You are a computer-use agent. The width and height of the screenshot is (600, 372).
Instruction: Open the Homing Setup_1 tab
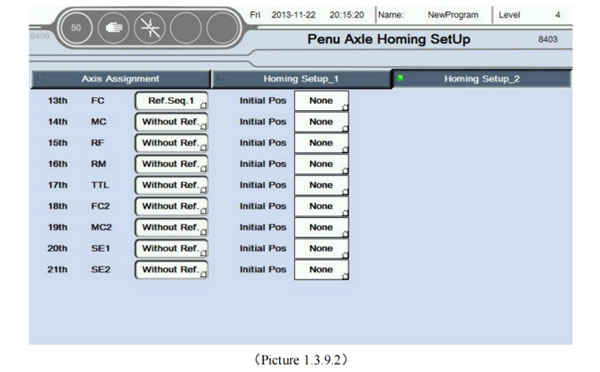(x=301, y=79)
